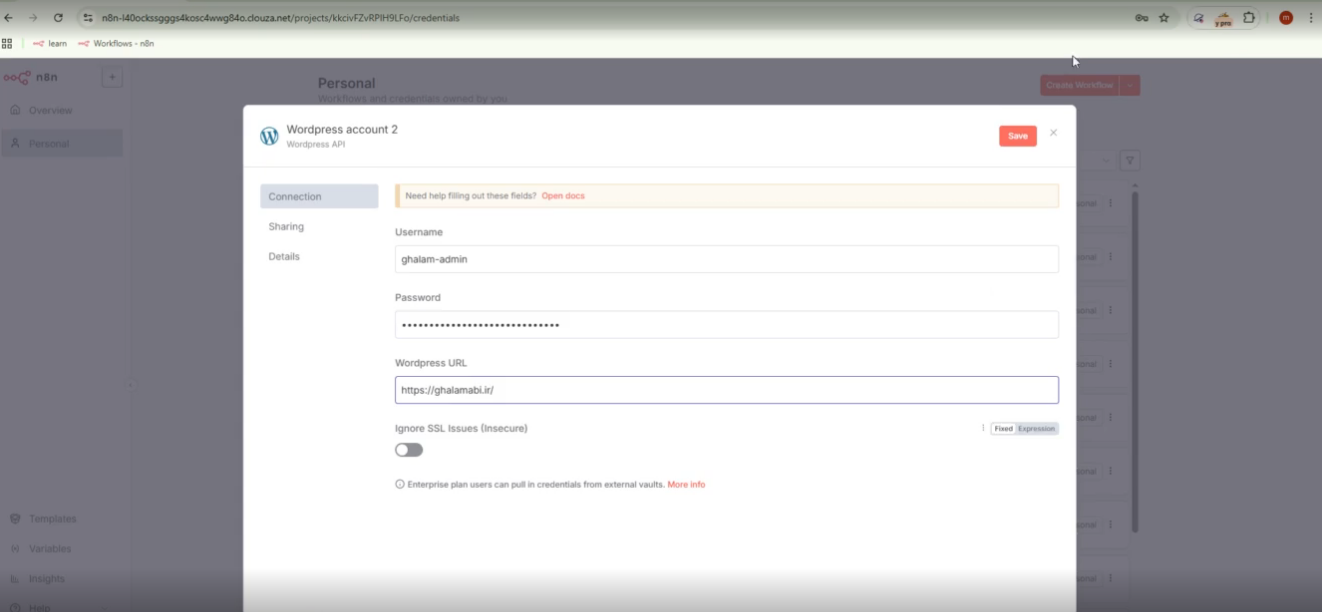Bookmark this page with the star icon
Image resolution: width=1322 pixels, height=612 pixels.
[1164, 18]
